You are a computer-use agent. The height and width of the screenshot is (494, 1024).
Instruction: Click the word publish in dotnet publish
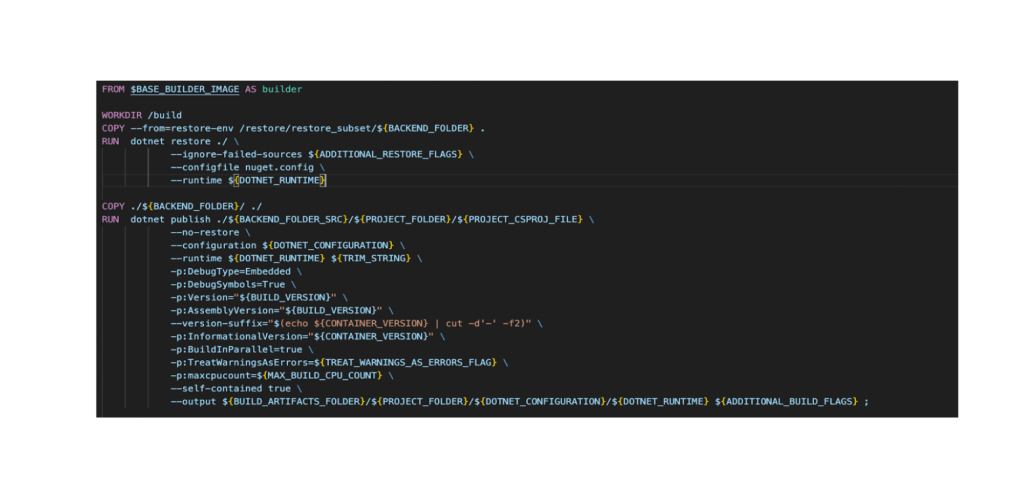click(191, 219)
